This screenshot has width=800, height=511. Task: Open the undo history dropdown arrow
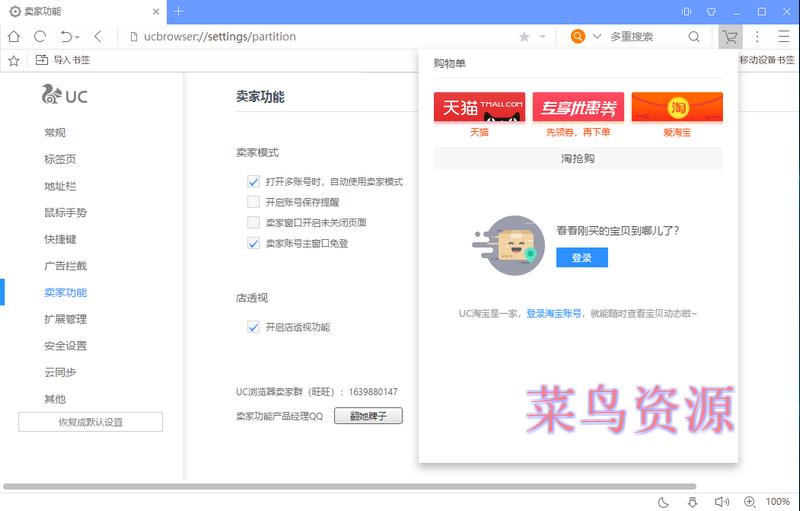coord(78,37)
